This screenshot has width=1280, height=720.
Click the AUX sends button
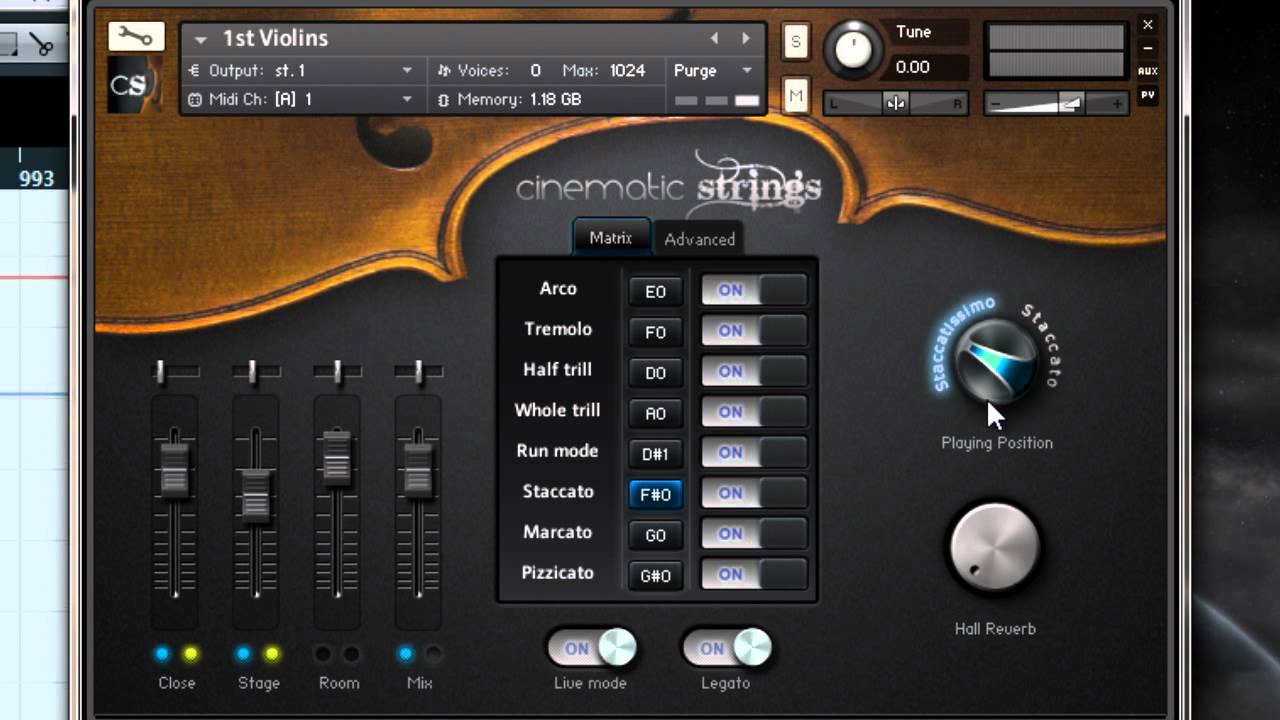click(1147, 71)
